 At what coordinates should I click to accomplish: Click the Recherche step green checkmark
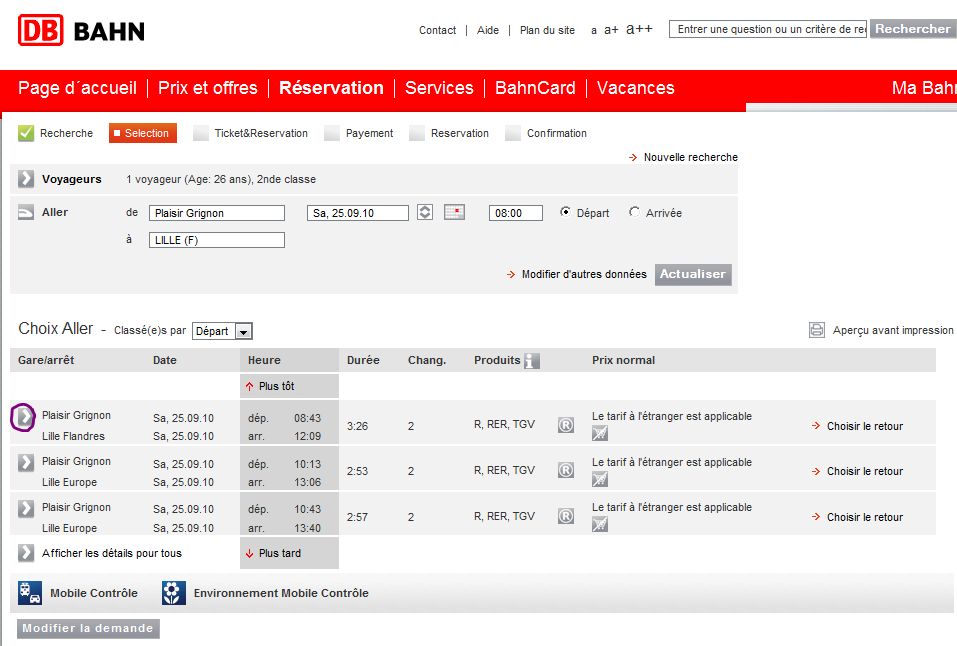(26, 133)
